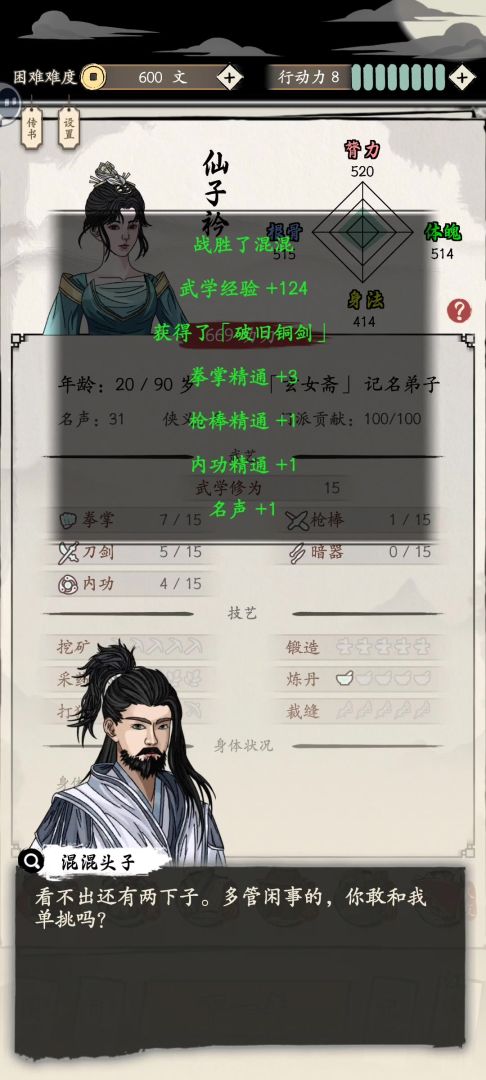Inspect 混混头子 with magnifier icon
Image resolution: width=486 pixels, height=1080 pixels.
[x=31, y=860]
